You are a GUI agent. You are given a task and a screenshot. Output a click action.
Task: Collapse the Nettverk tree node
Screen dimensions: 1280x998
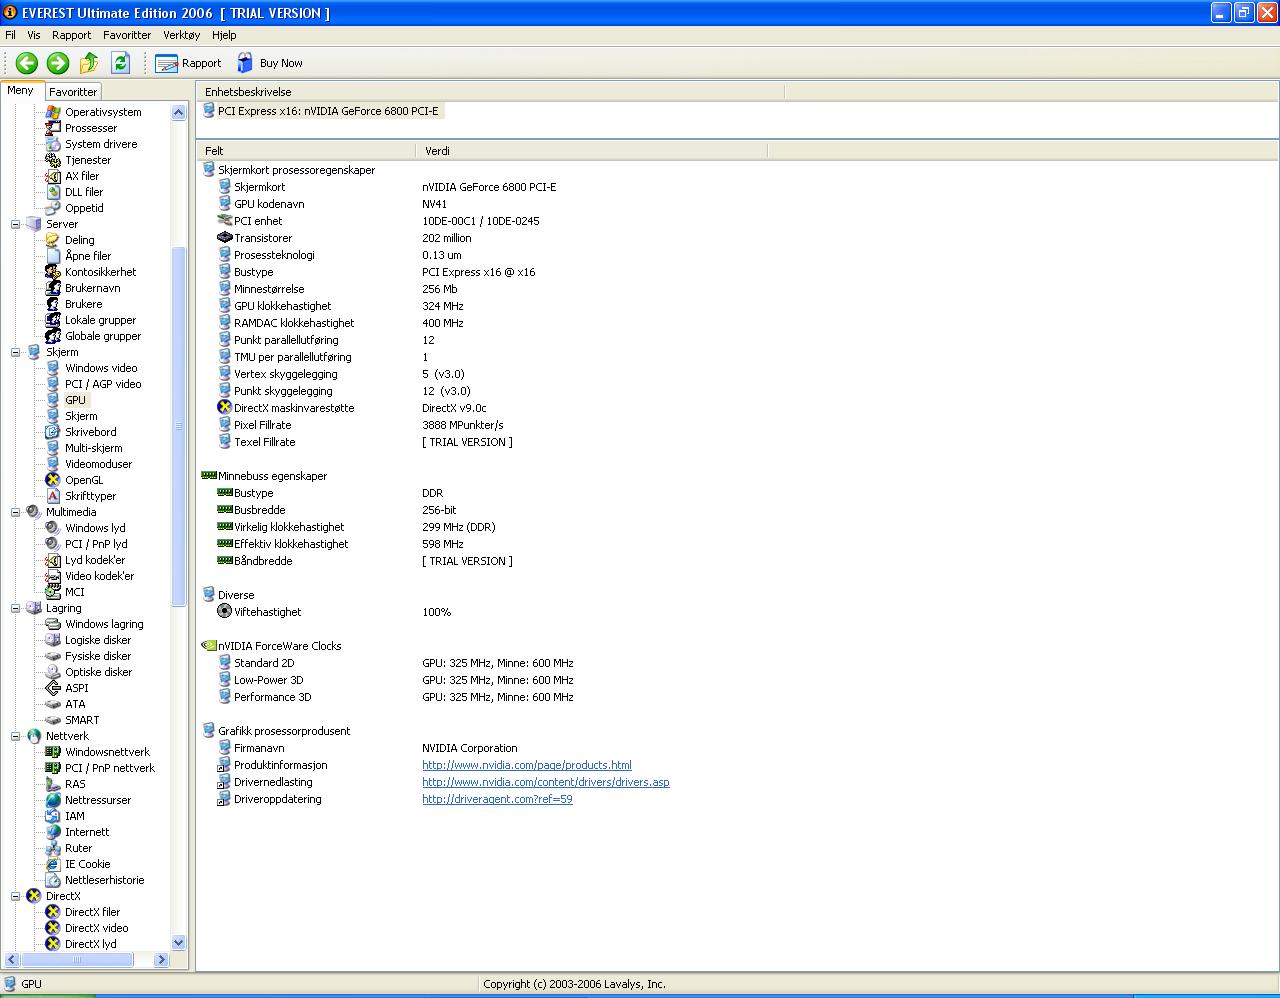16,736
